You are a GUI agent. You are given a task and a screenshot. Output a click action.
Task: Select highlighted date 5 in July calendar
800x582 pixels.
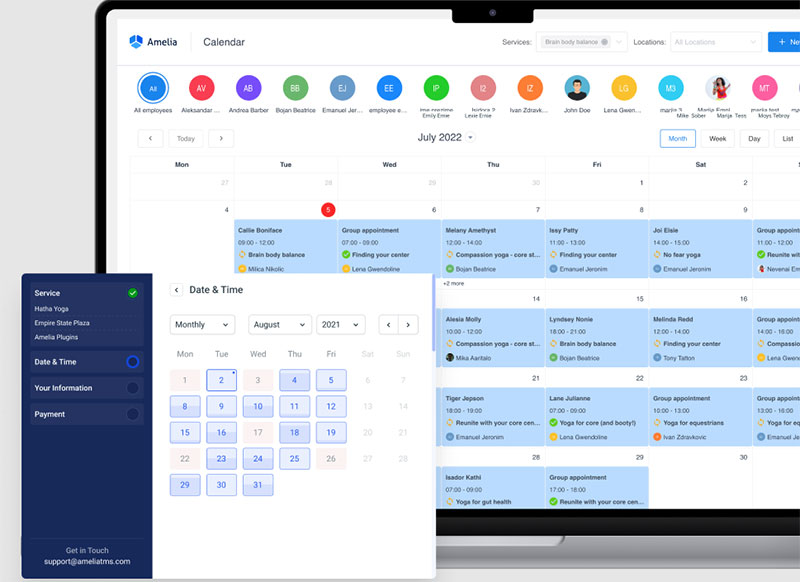point(328,210)
